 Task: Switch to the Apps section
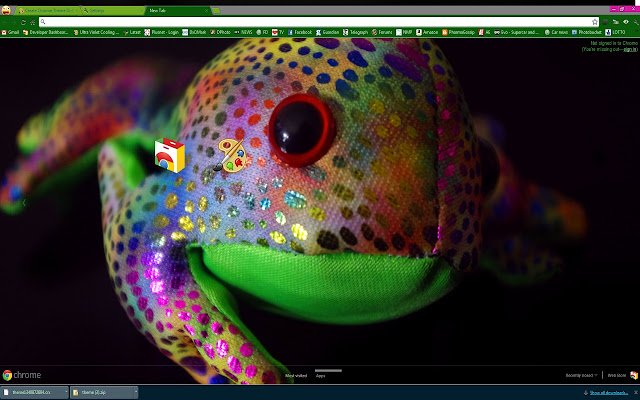coord(320,376)
